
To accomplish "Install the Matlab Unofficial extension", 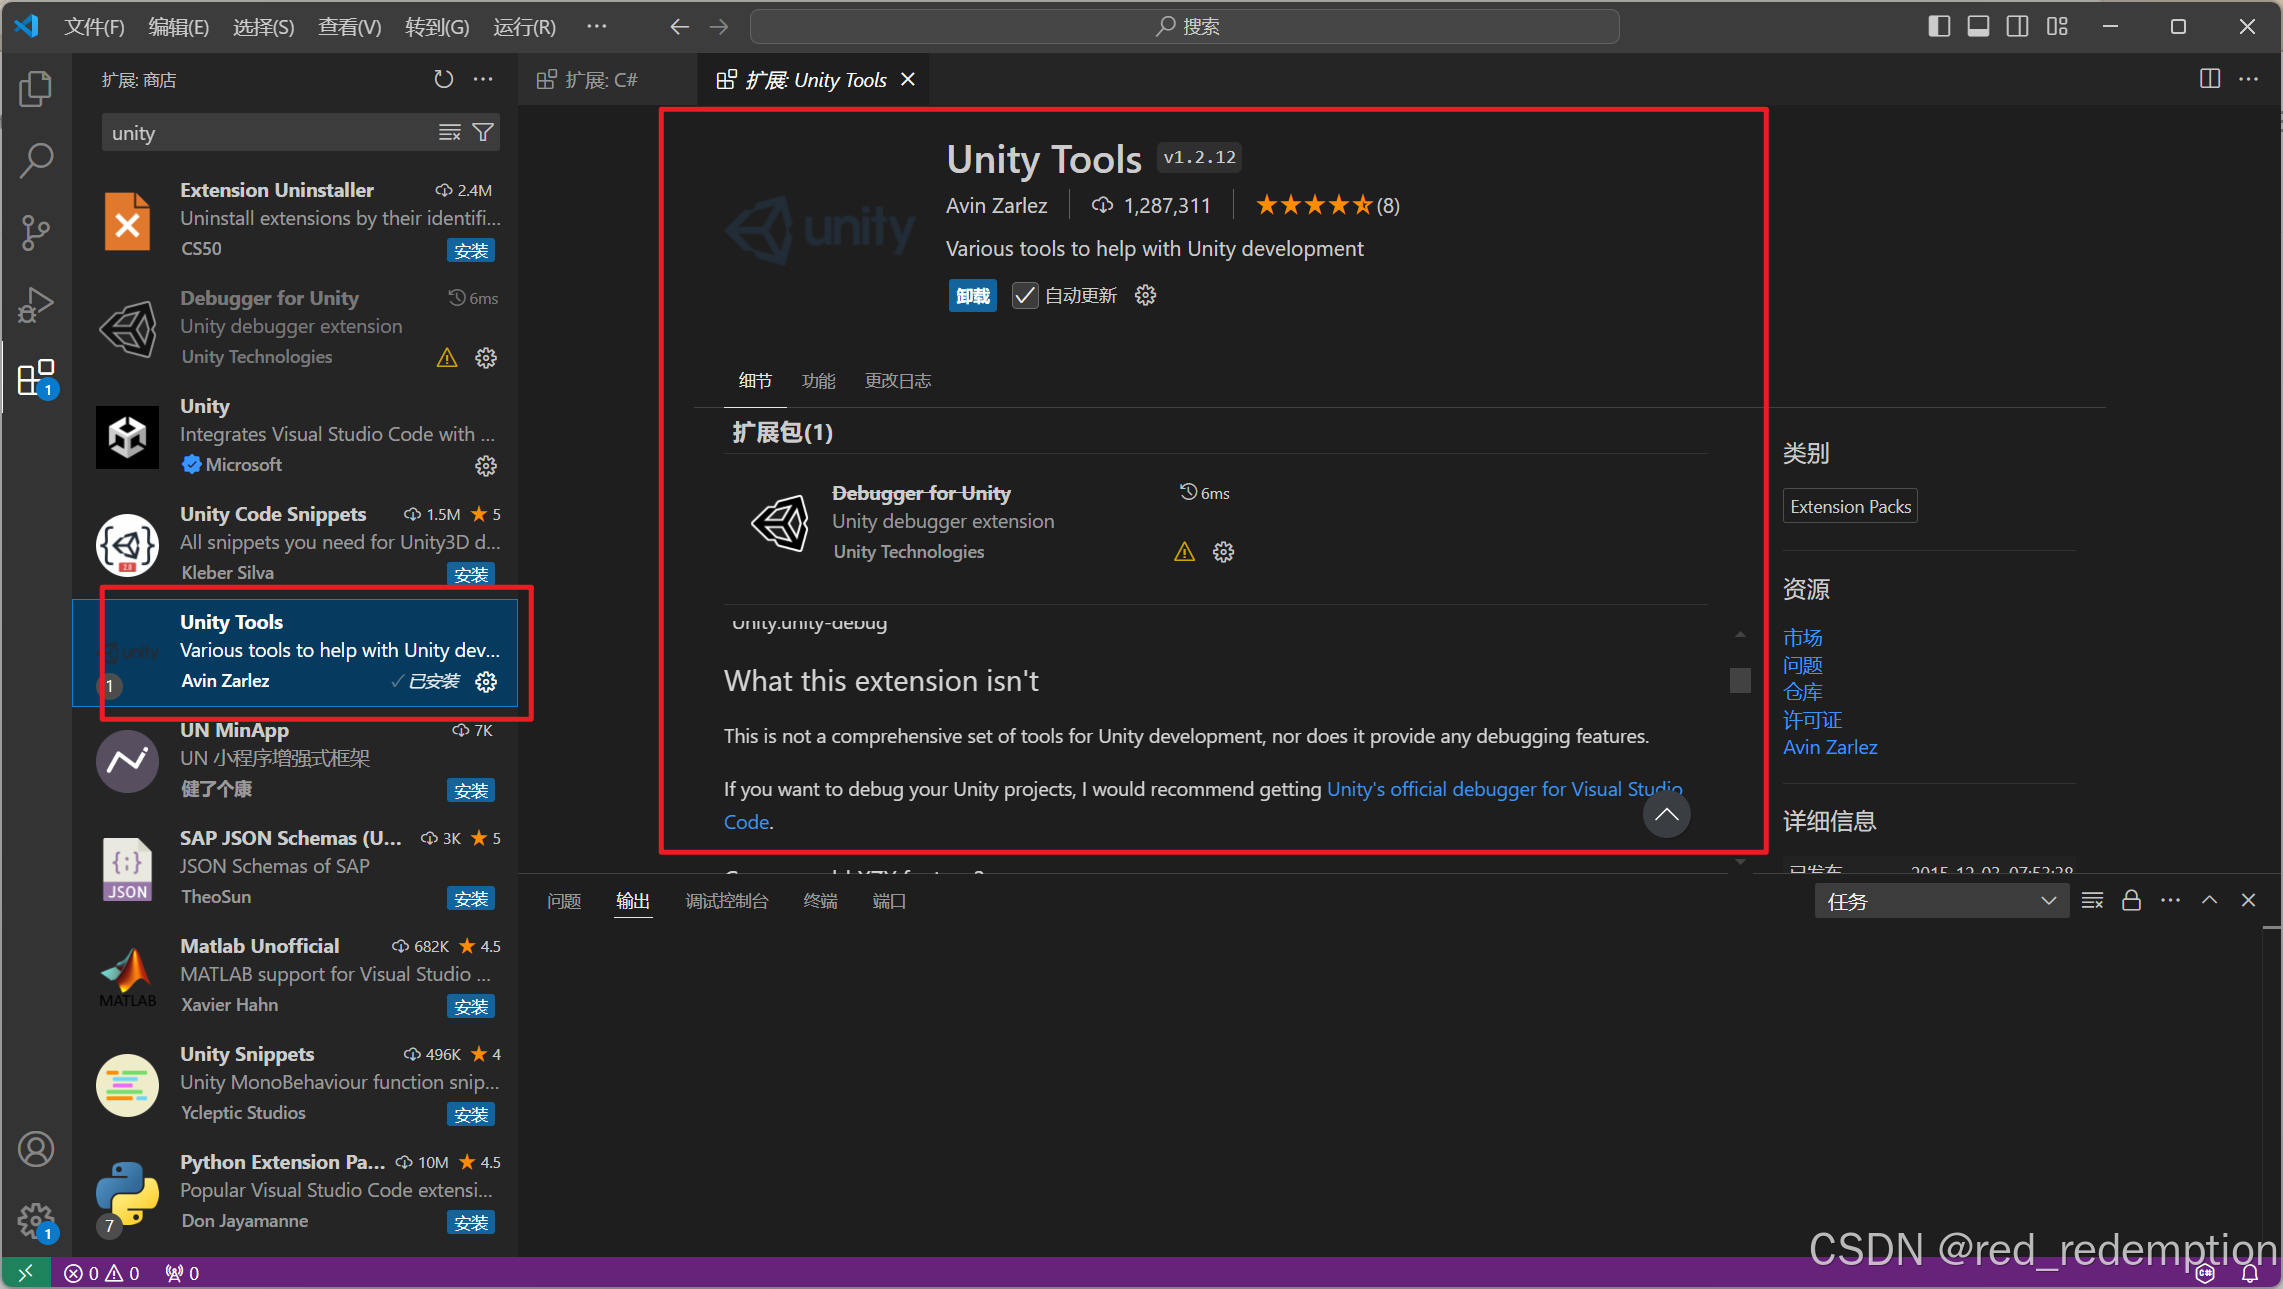I will [471, 1007].
